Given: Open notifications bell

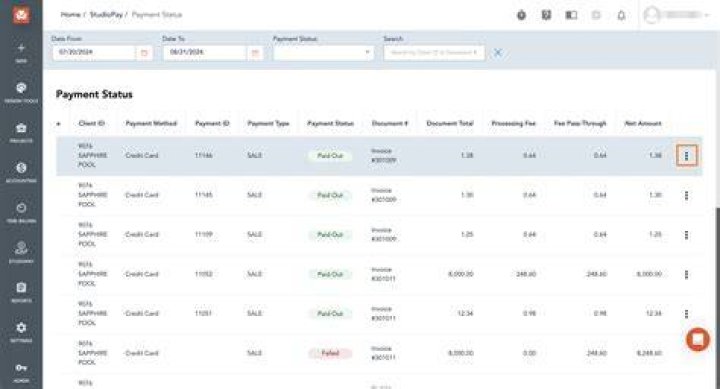Looking at the screenshot, I should tap(621, 16).
